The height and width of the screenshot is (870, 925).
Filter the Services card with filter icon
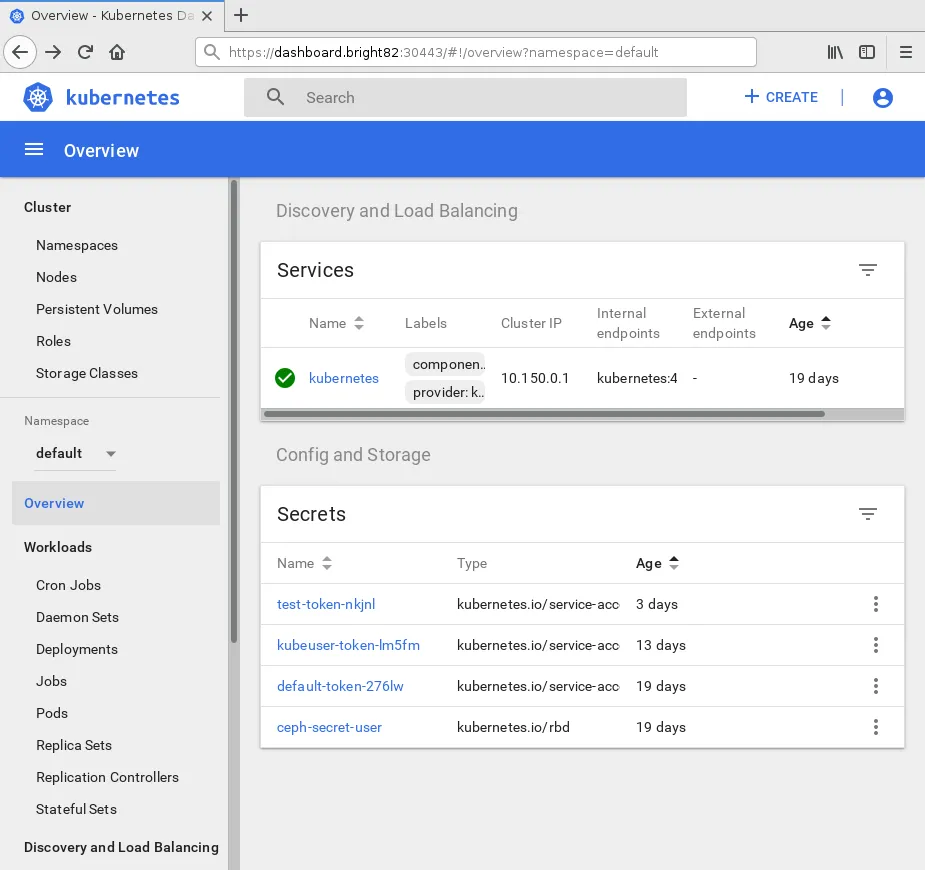[x=867, y=270]
